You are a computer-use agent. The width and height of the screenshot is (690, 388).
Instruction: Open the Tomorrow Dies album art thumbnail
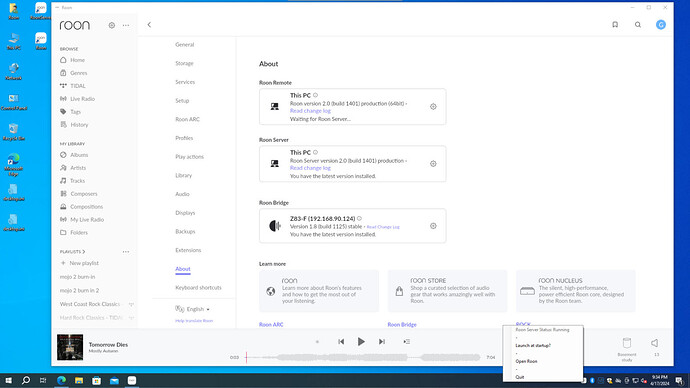pyautogui.click(x=70, y=347)
